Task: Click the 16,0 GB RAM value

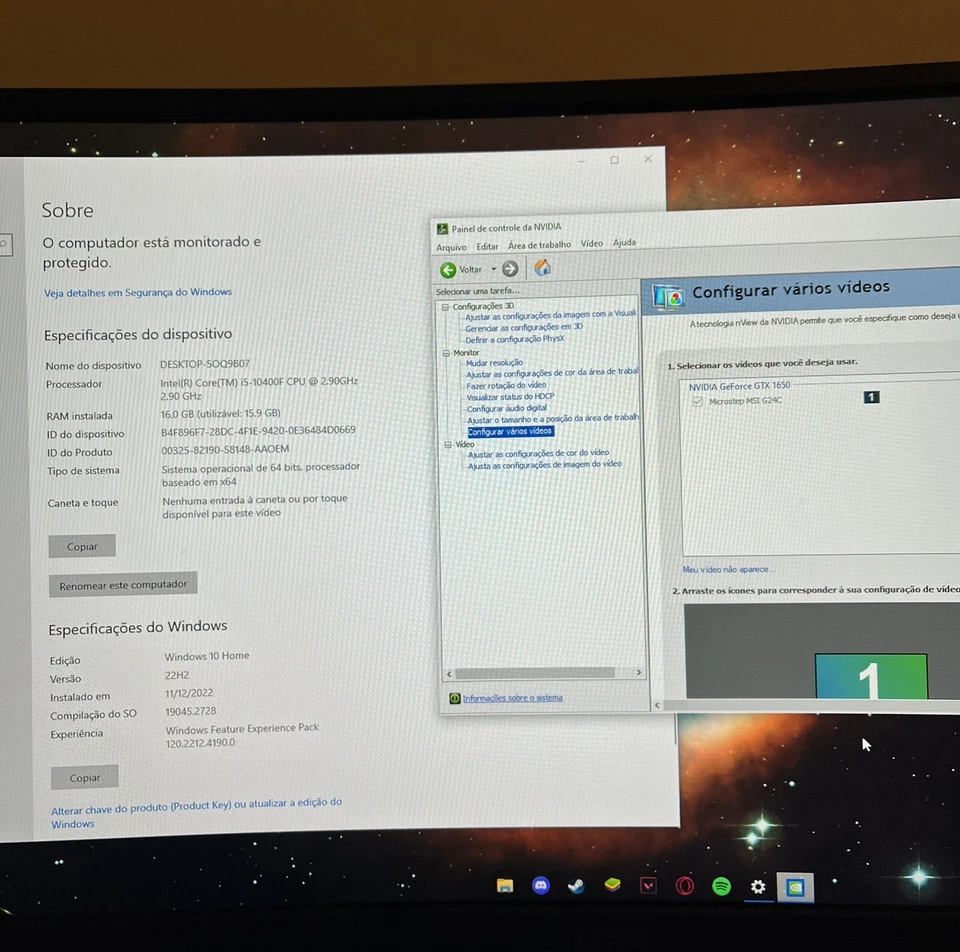Action: (x=220, y=414)
